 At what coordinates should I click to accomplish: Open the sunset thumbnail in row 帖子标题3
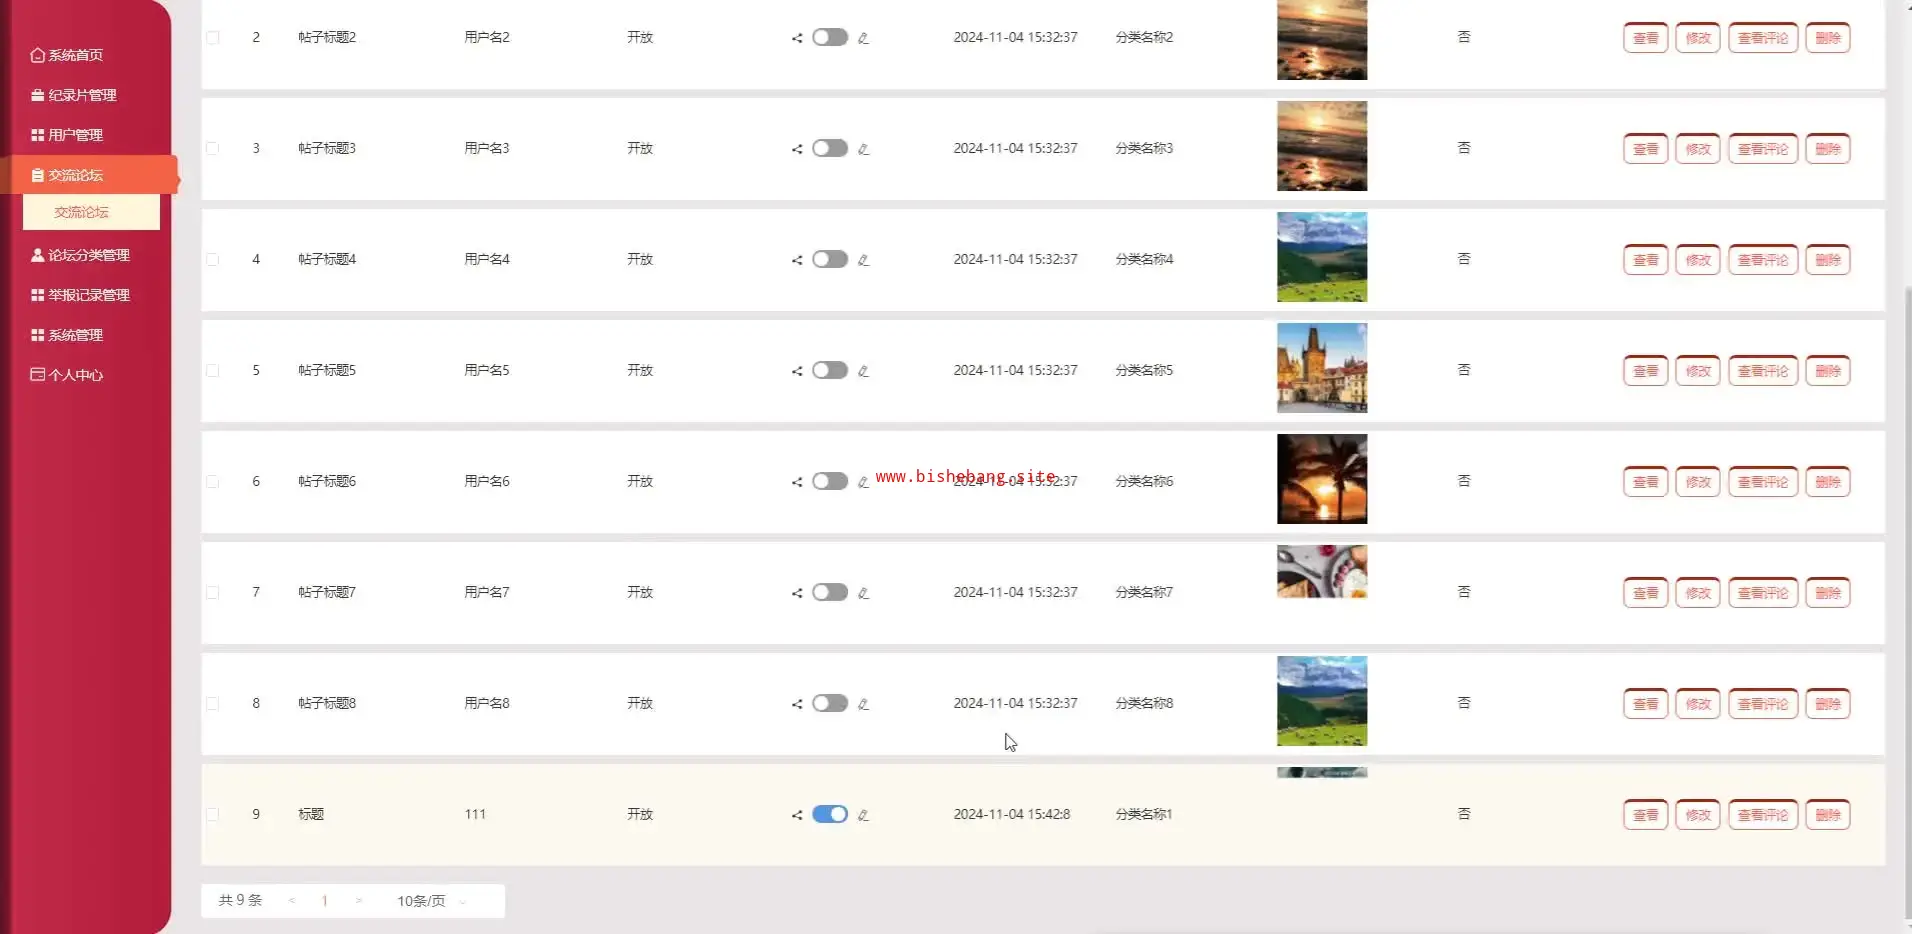coord(1322,146)
